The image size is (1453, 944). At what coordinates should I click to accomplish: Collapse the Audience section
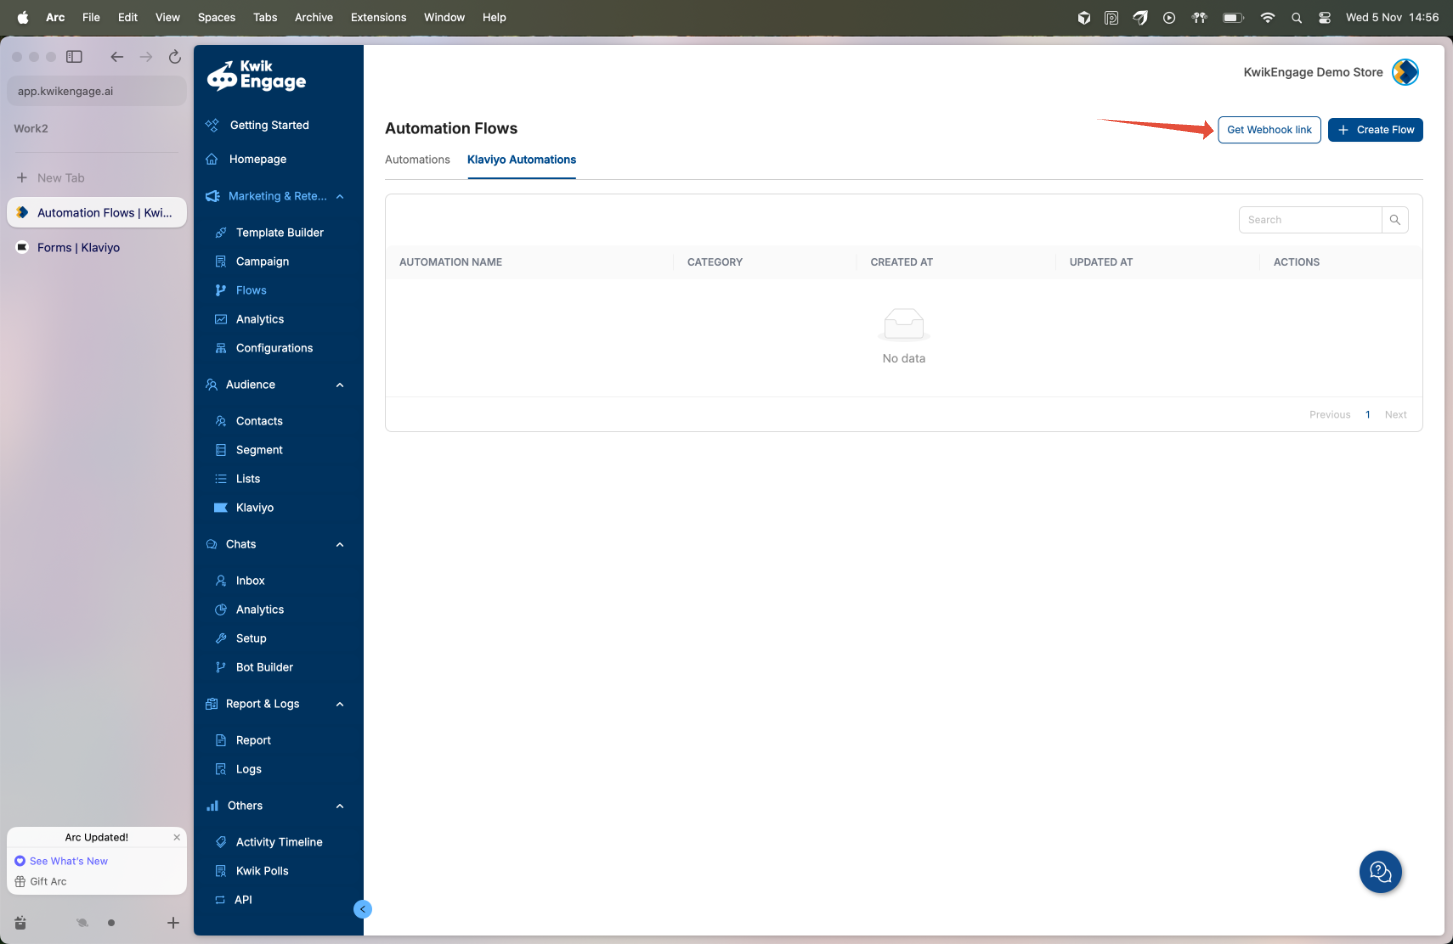pyautogui.click(x=340, y=385)
